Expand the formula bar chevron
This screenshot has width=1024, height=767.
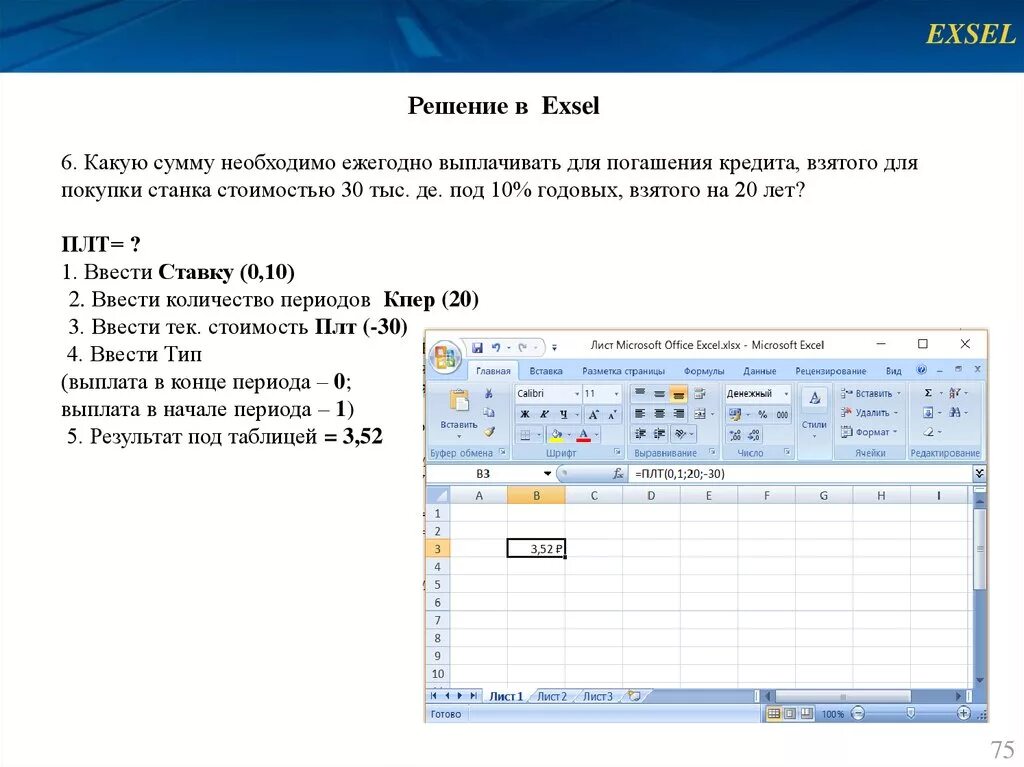coord(979,474)
